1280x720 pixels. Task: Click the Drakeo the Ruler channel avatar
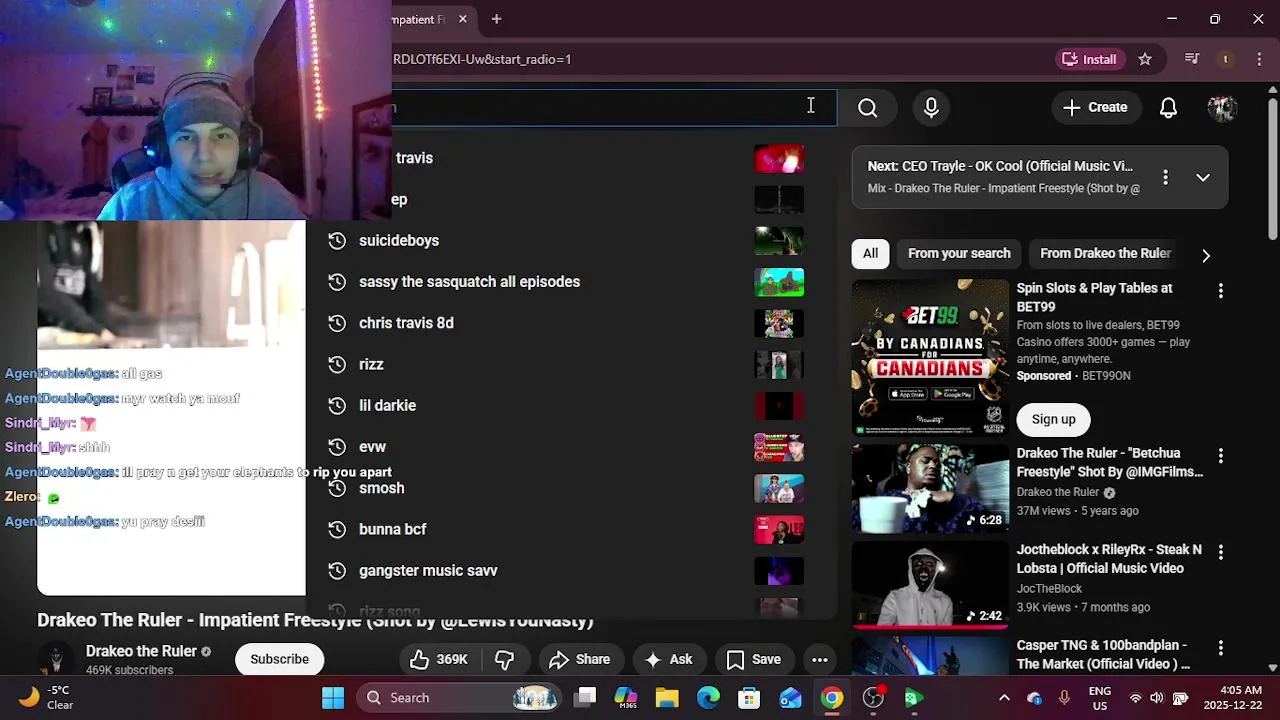(x=56, y=660)
